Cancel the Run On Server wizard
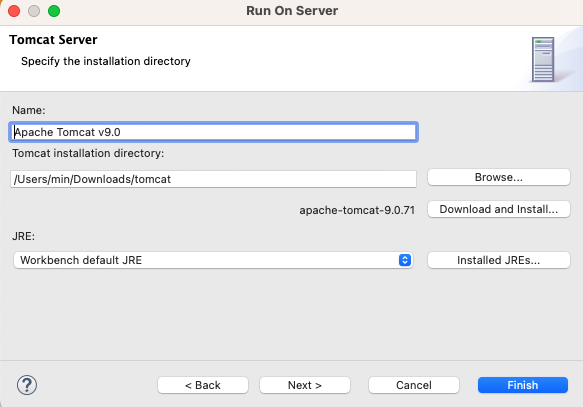The image size is (583, 407). pyautogui.click(x=414, y=385)
